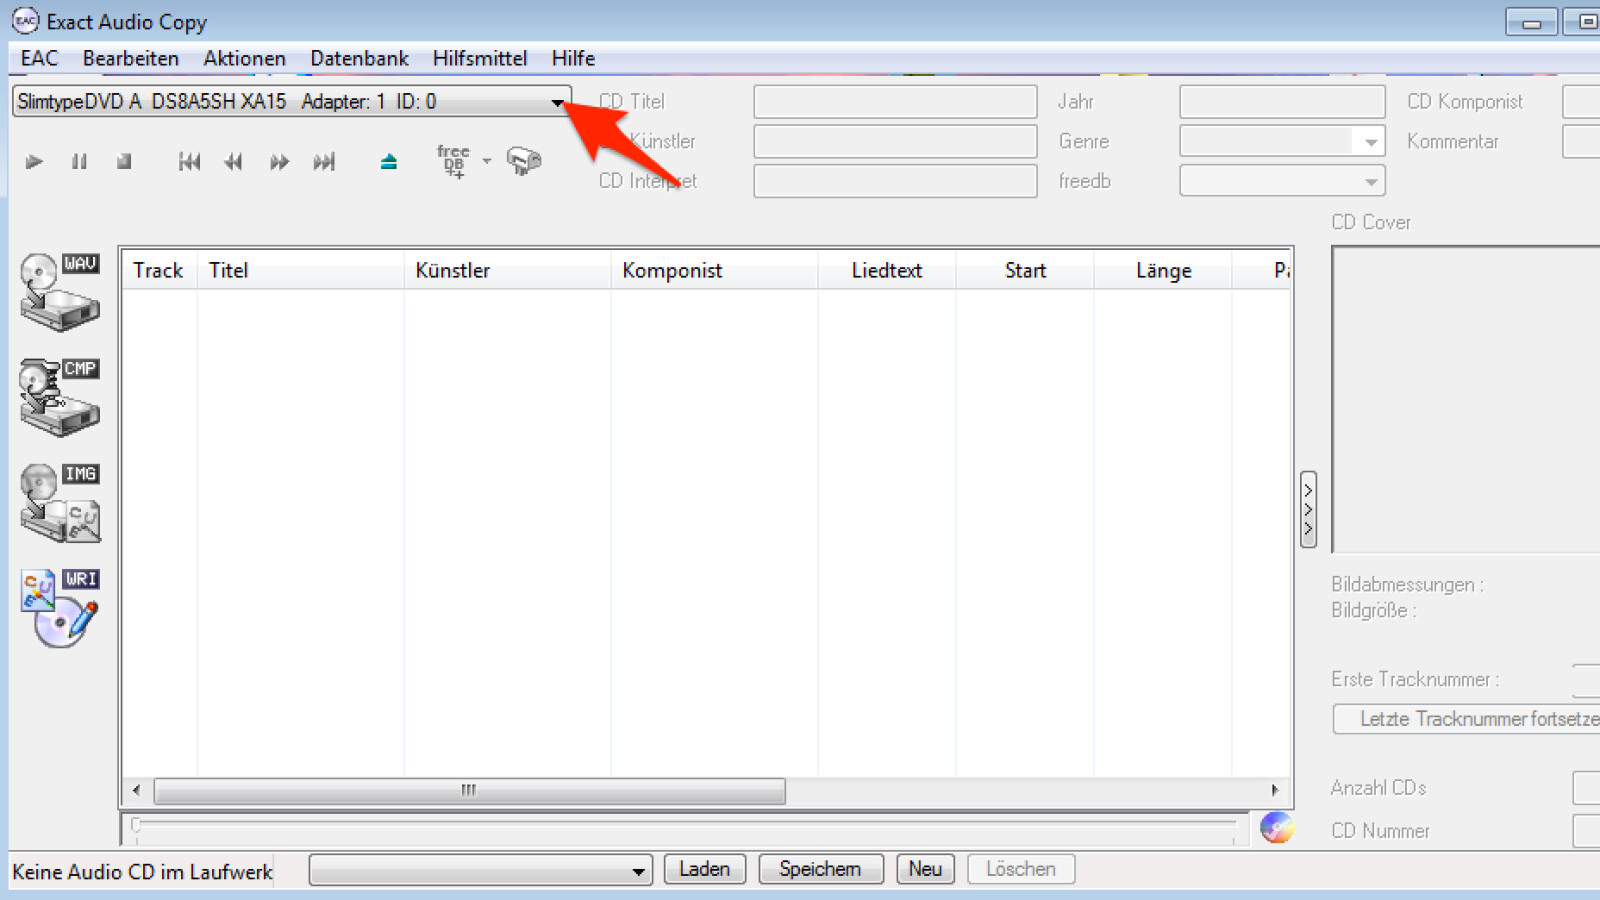Open the drive selection dropdown
This screenshot has height=900, width=1600.
[x=557, y=102]
